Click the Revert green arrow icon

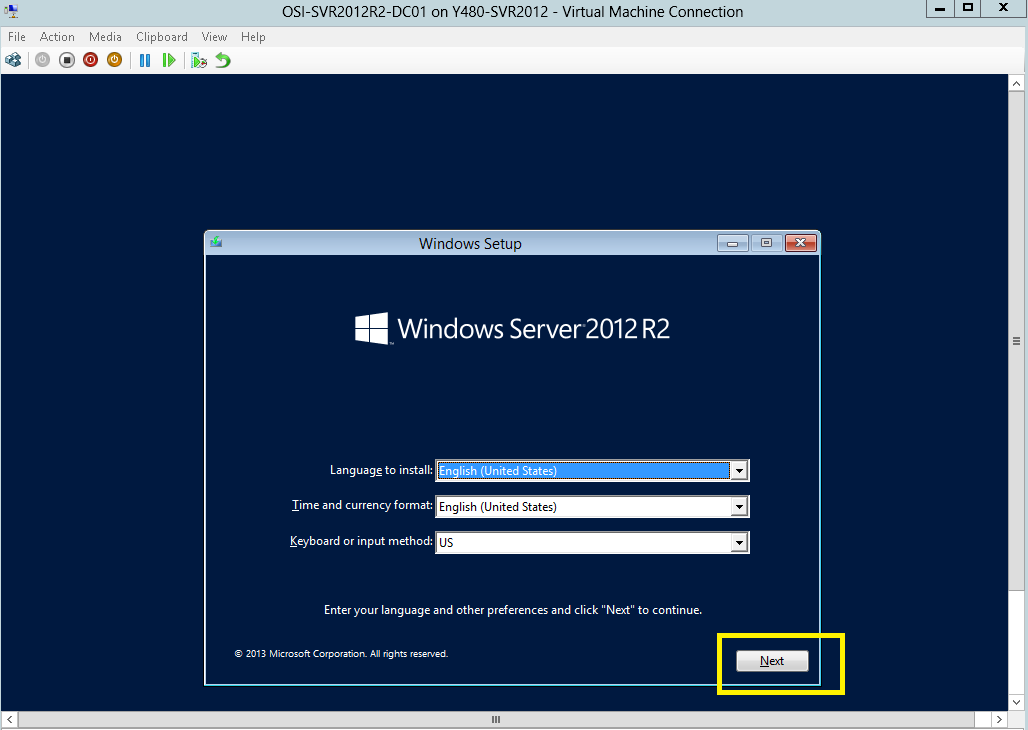pyautogui.click(x=223, y=60)
